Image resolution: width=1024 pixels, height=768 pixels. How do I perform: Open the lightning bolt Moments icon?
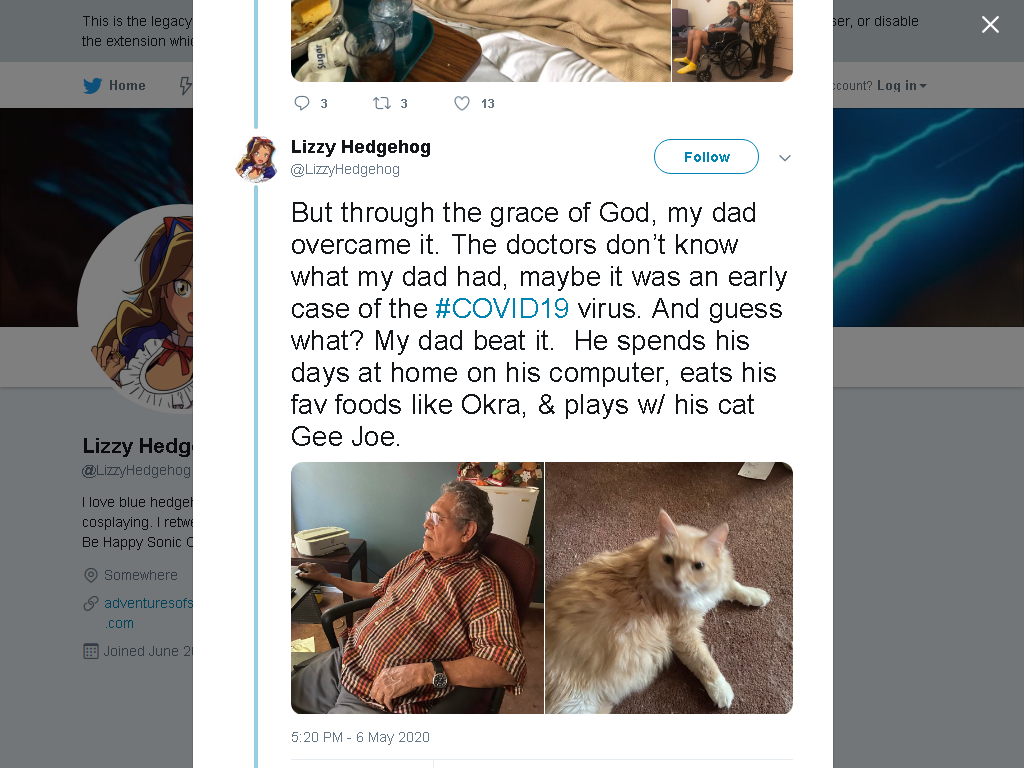tap(185, 86)
